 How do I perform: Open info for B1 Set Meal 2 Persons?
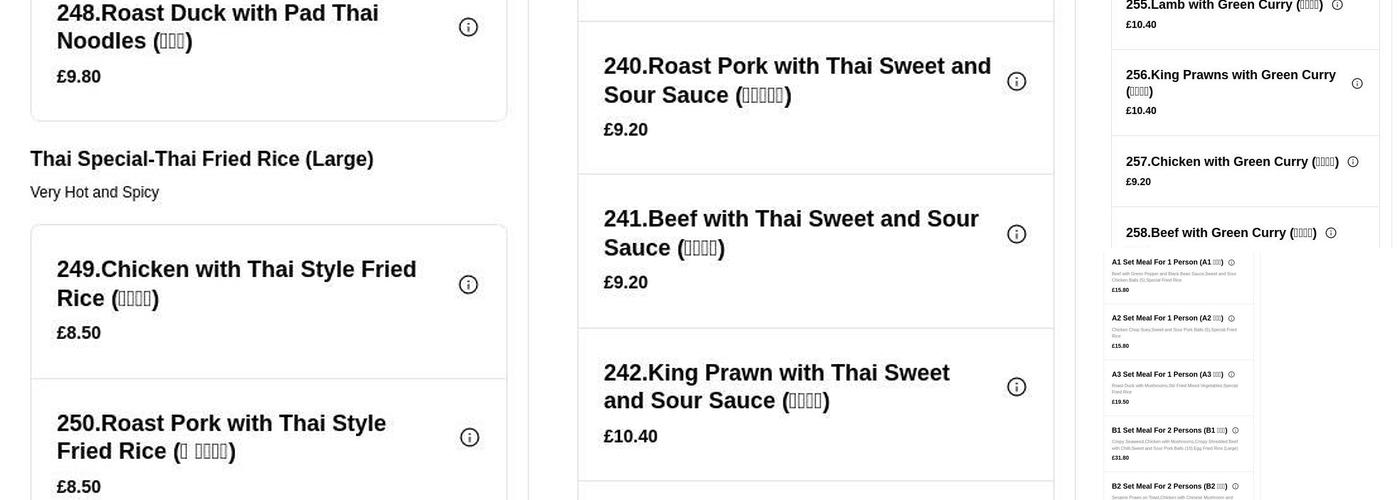(1235, 431)
